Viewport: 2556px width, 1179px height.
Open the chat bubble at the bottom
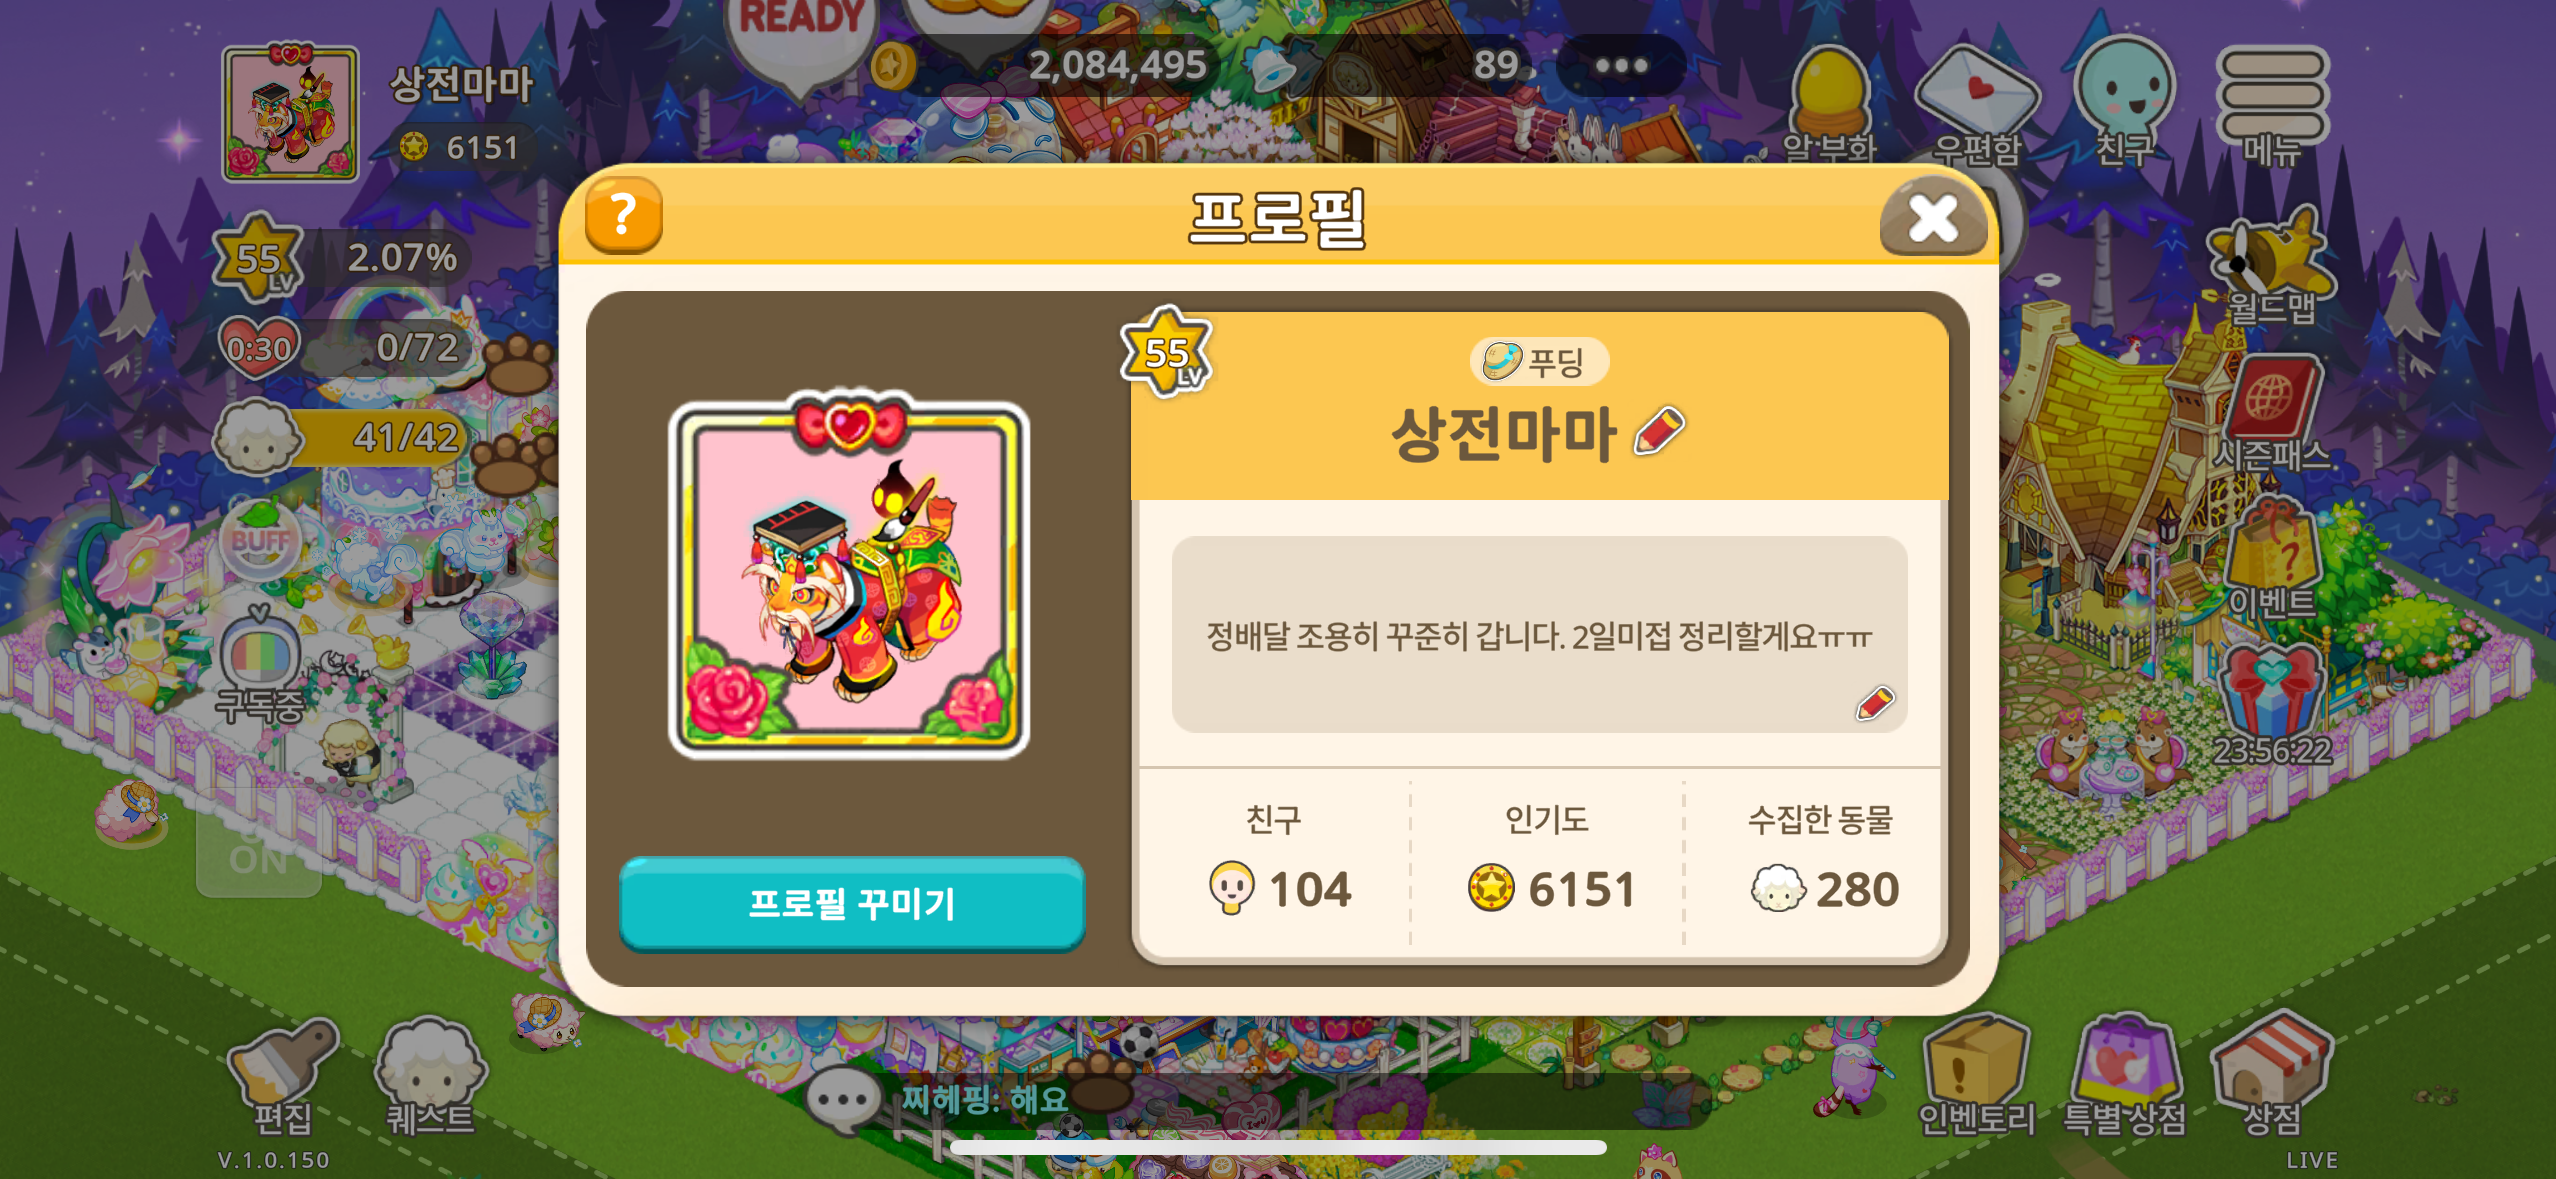point(842,1099)
